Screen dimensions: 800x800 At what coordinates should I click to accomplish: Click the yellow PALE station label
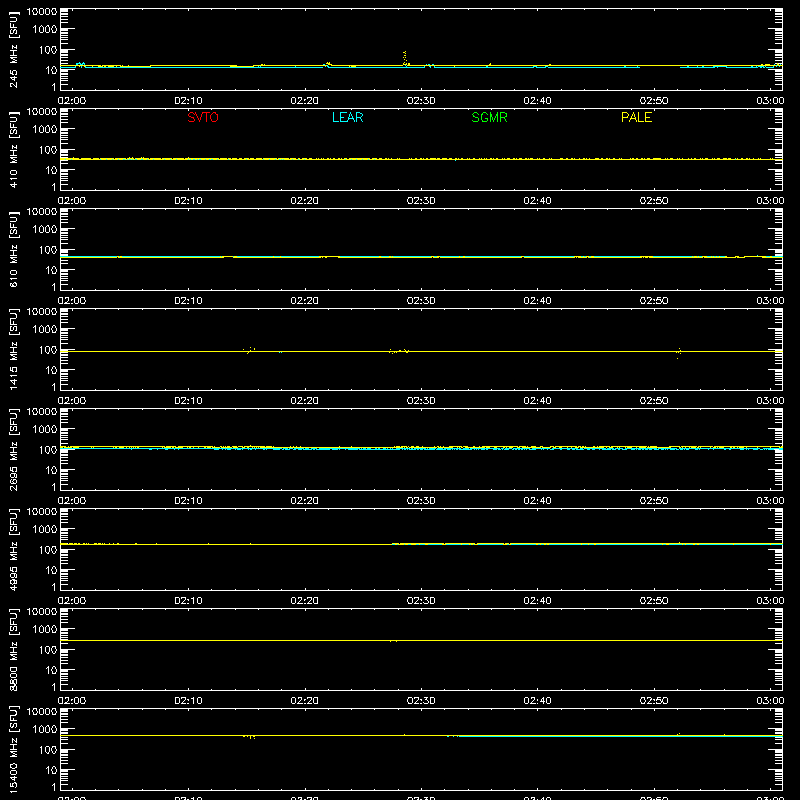tap(636, 117)
